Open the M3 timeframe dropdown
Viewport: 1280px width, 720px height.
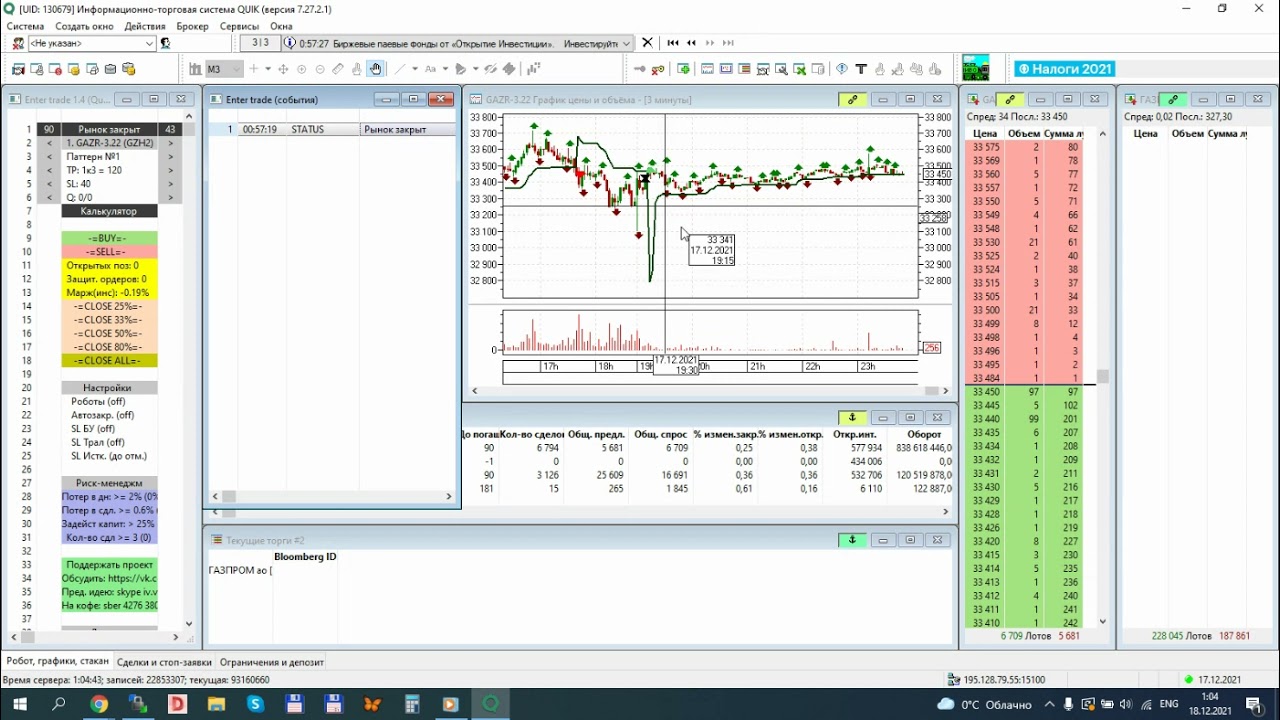236,69
